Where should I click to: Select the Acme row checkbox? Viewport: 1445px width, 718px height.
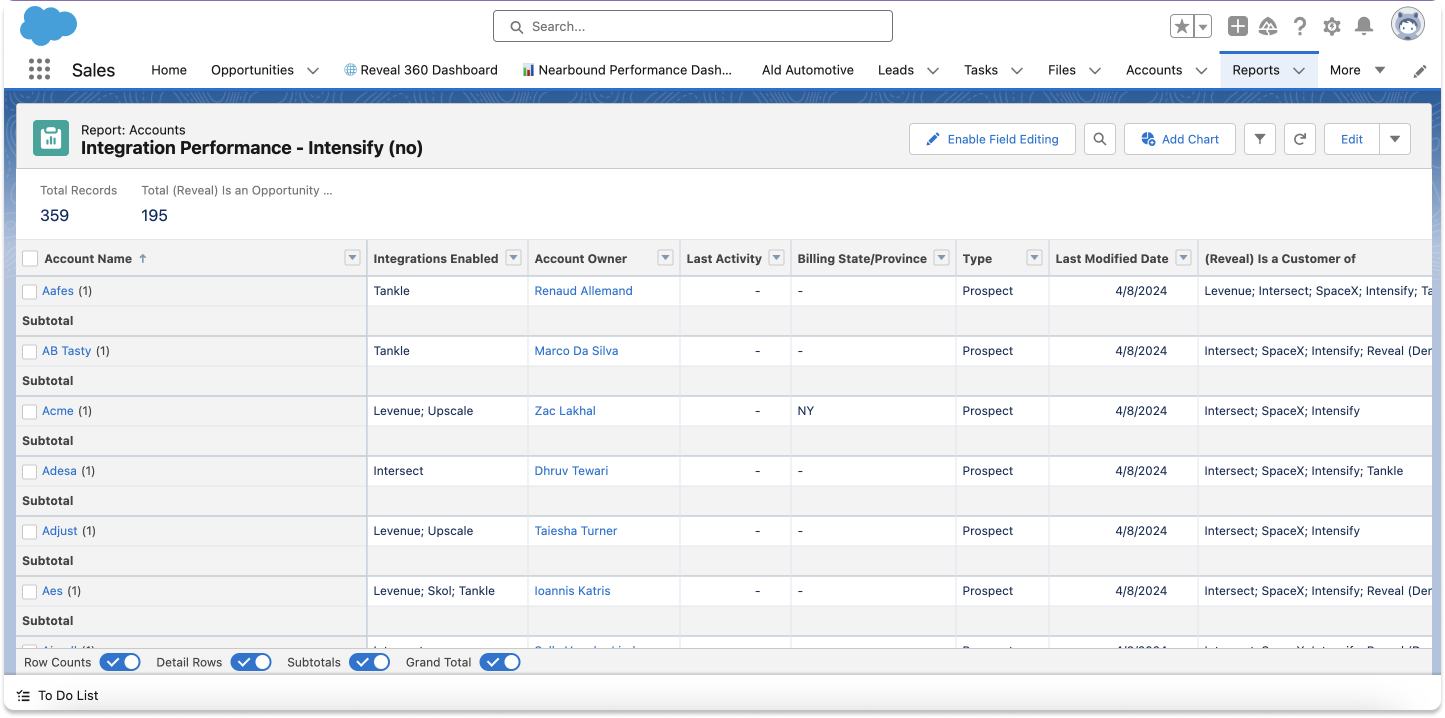(x=30, y=411)
